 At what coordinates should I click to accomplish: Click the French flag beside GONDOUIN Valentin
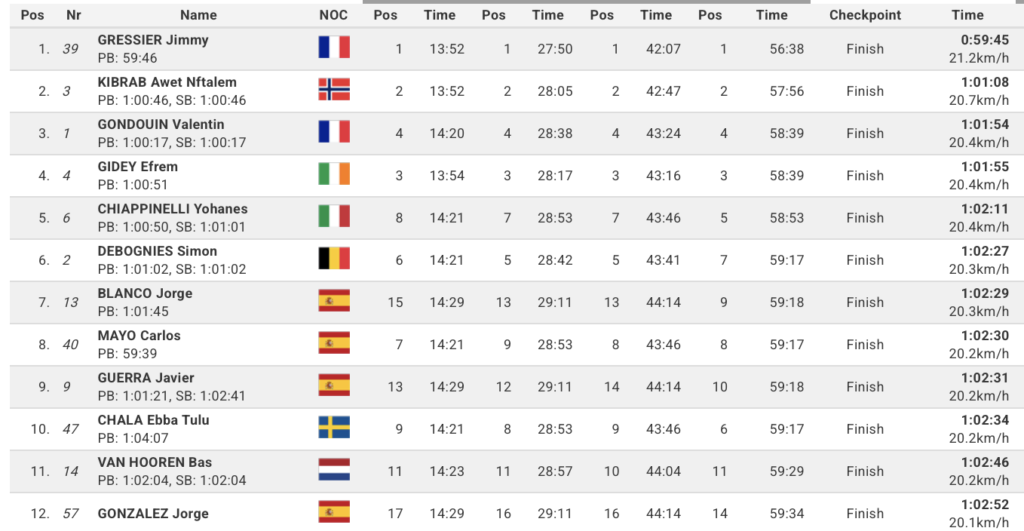tap(334, 132)
